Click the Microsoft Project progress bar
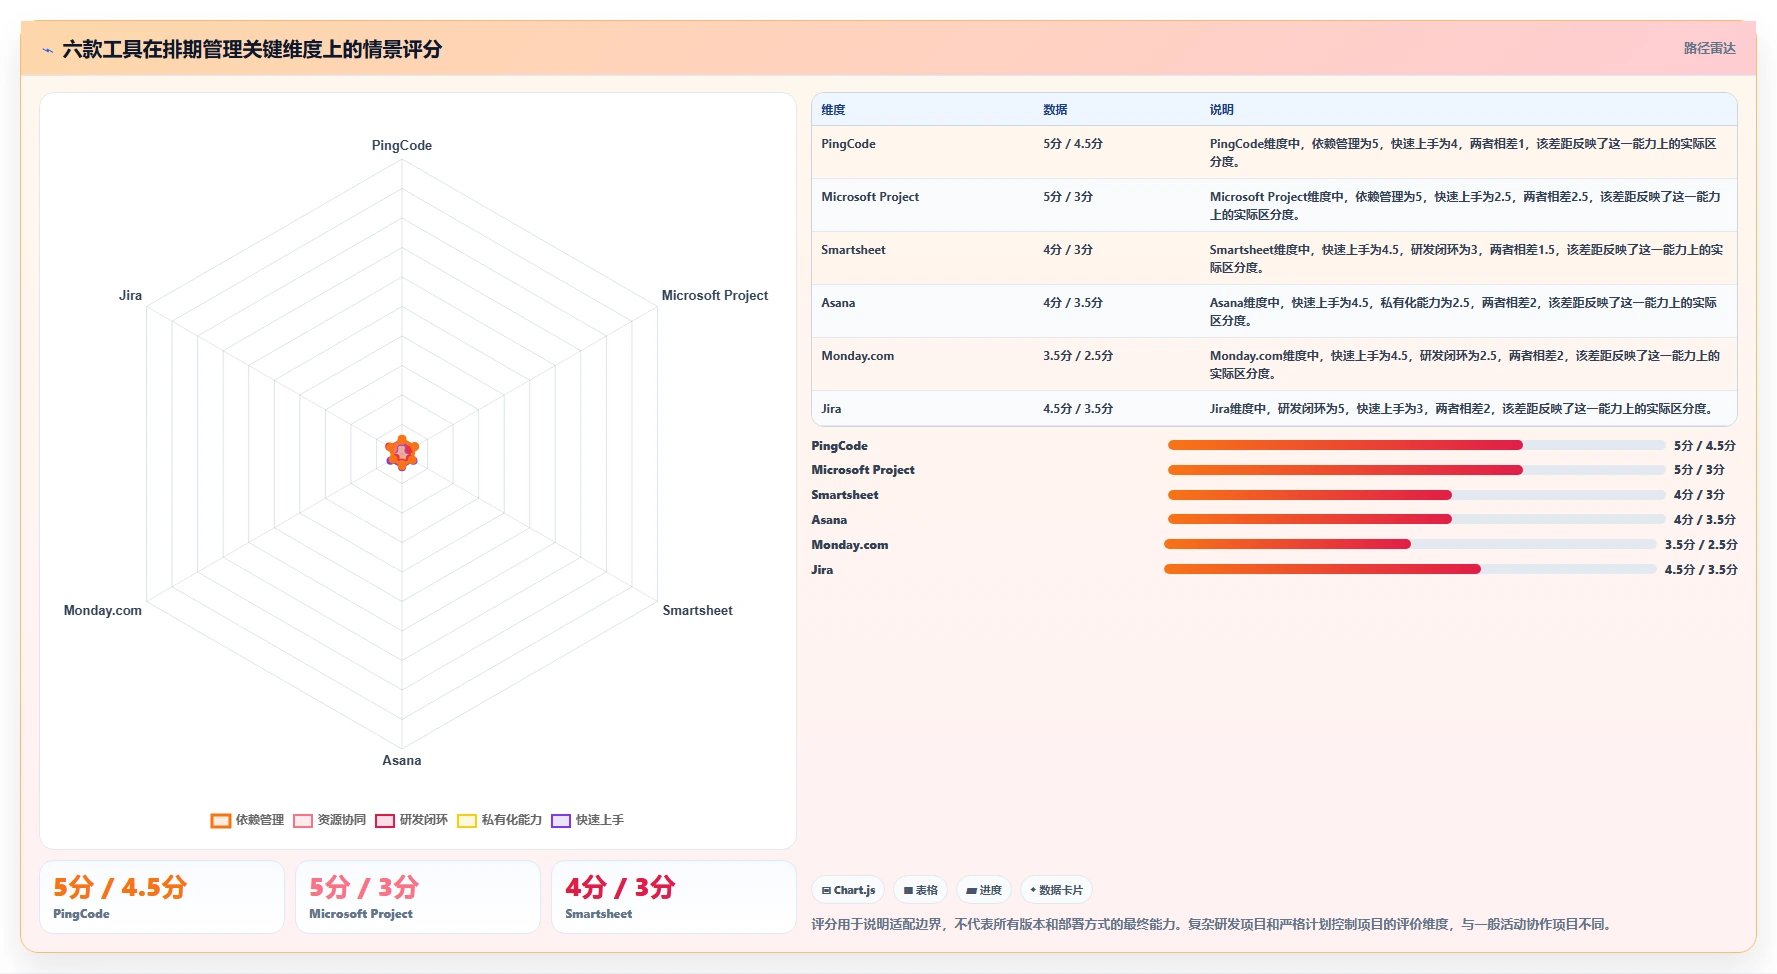The width and height of the screenshot is (1777, 974). (x=1416, y=470)
